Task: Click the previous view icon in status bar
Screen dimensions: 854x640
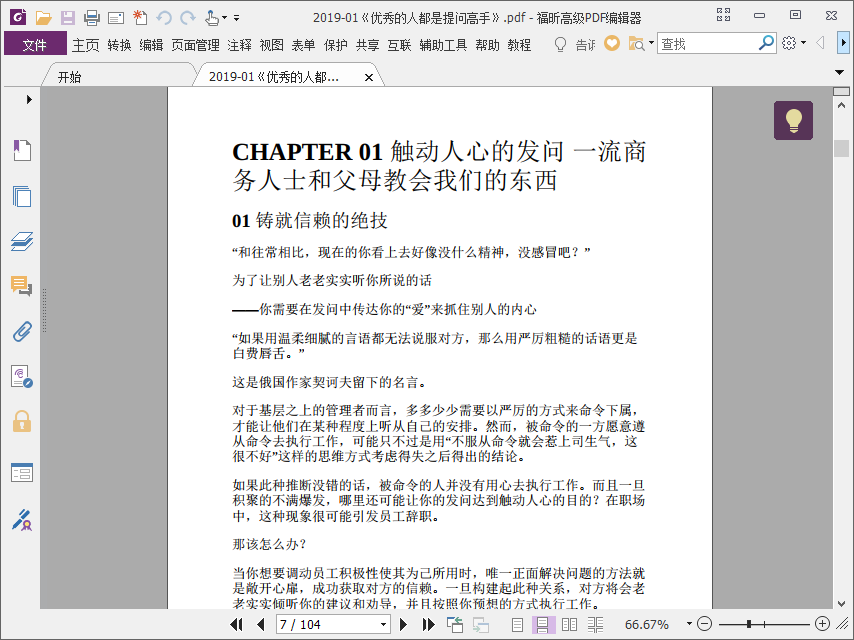Action: pyautogui.click(x=454, y=624)
